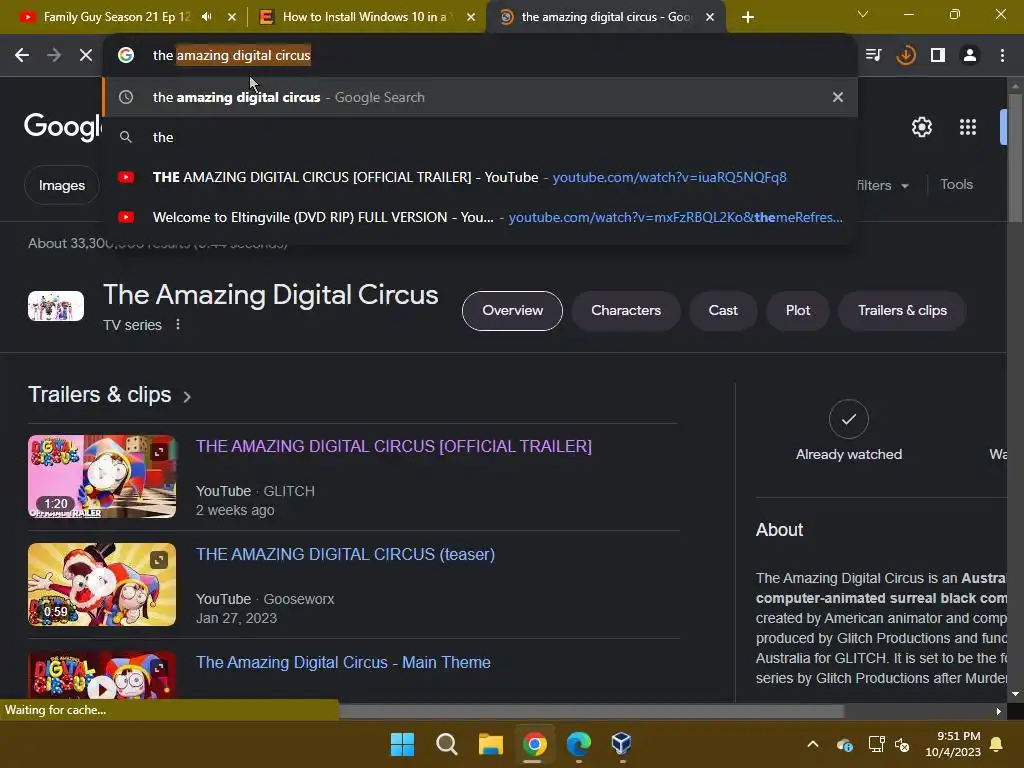
Task: Click the Google logo
Action: (63, 125)
